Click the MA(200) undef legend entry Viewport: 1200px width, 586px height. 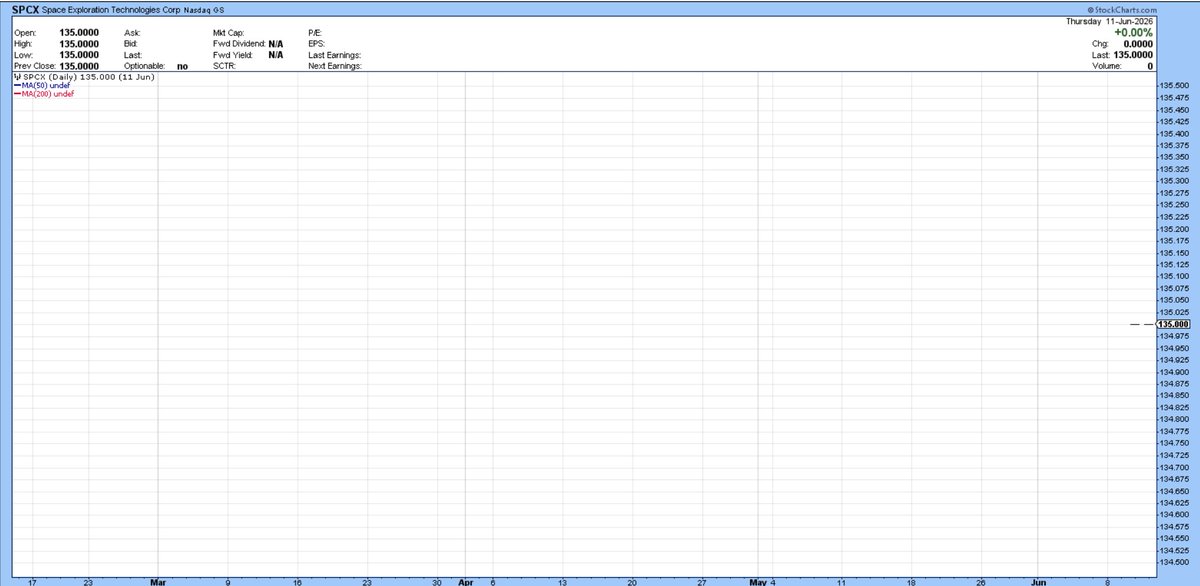point(44,93)
